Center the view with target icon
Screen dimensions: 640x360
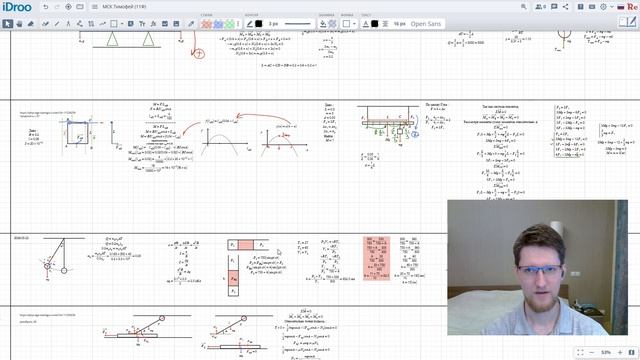(68, 7)
